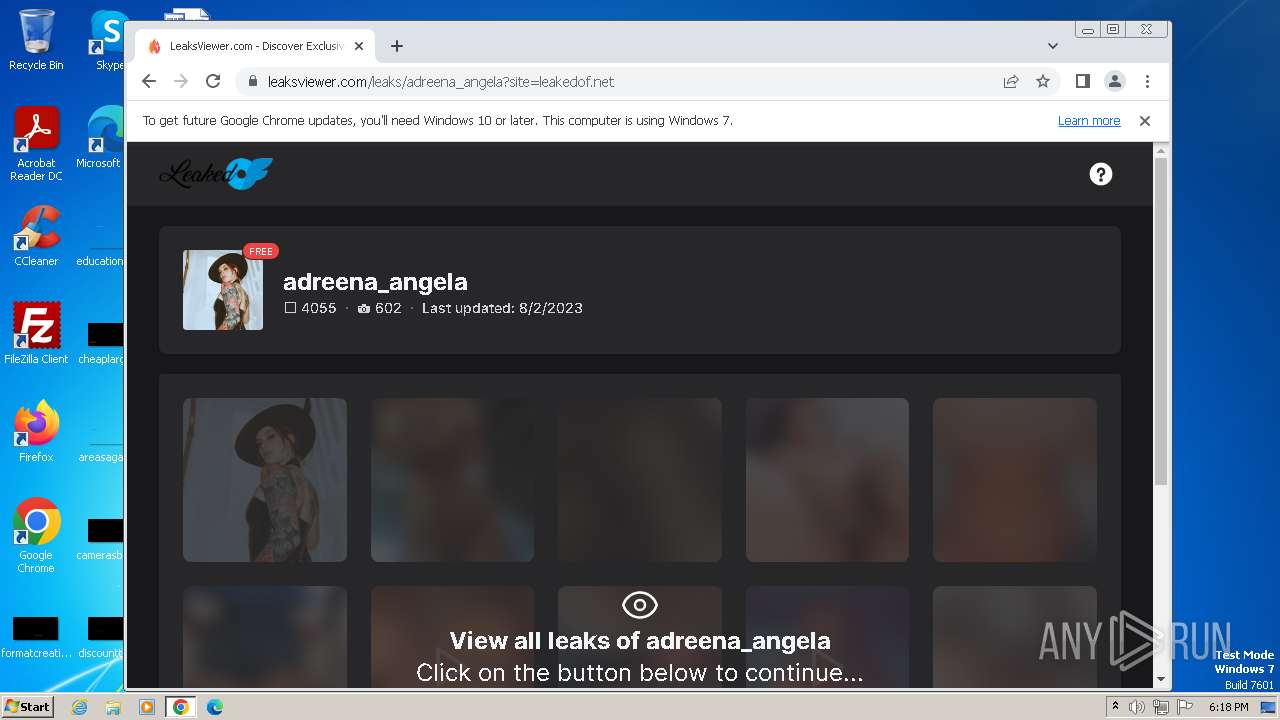Screen dimensions: 1280x720
Task: Reload the current page
Action: click(213, 81)
